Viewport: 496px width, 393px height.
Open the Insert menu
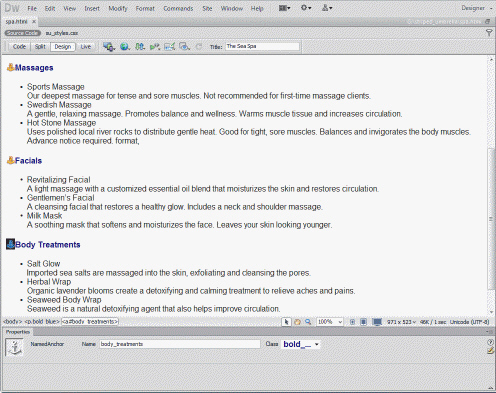point(92,8)
